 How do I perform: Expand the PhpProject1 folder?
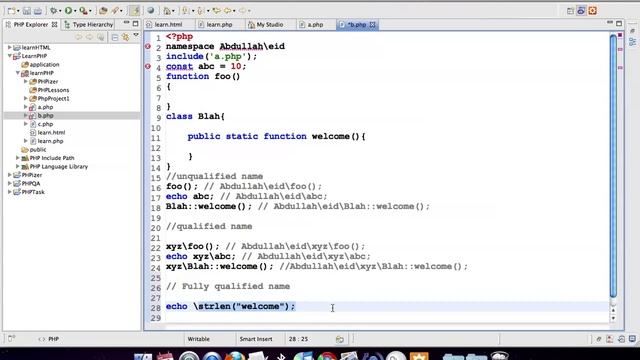26,98
